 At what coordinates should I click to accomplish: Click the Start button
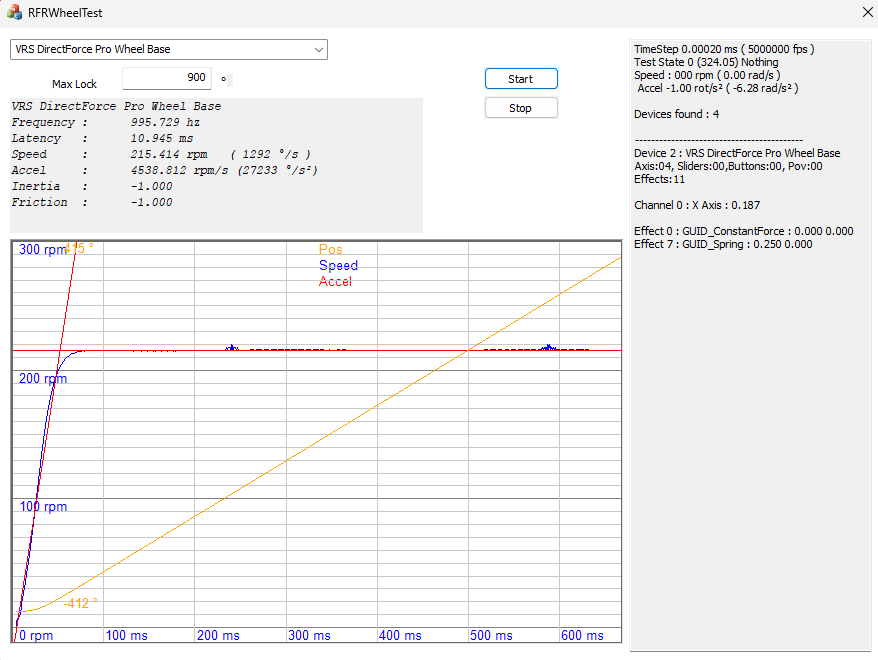click(521, 79)
